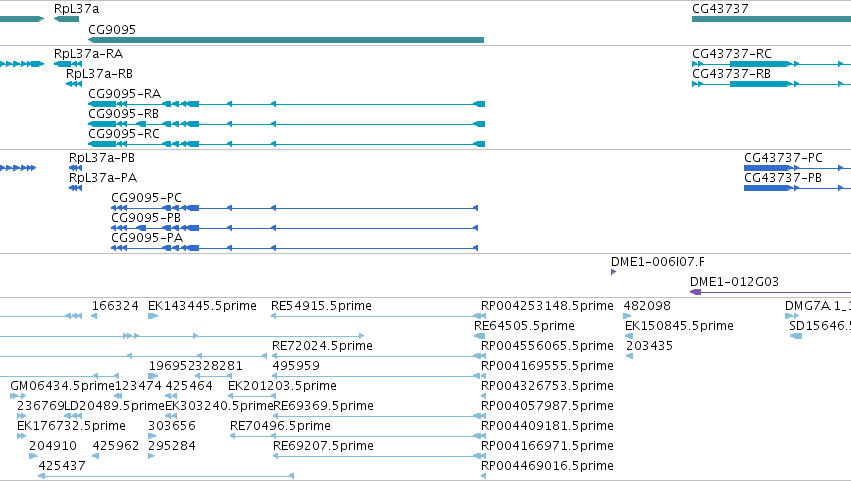
Task: Click the RP004166971.5prime label
Action: pos(547,447)
